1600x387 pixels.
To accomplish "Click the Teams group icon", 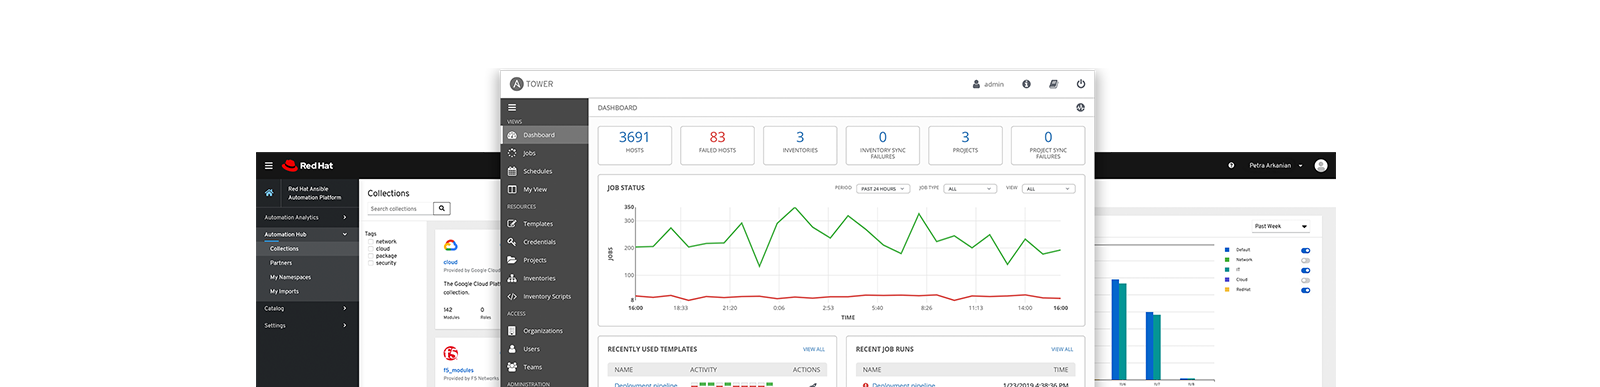I will (x=512, y=367).
